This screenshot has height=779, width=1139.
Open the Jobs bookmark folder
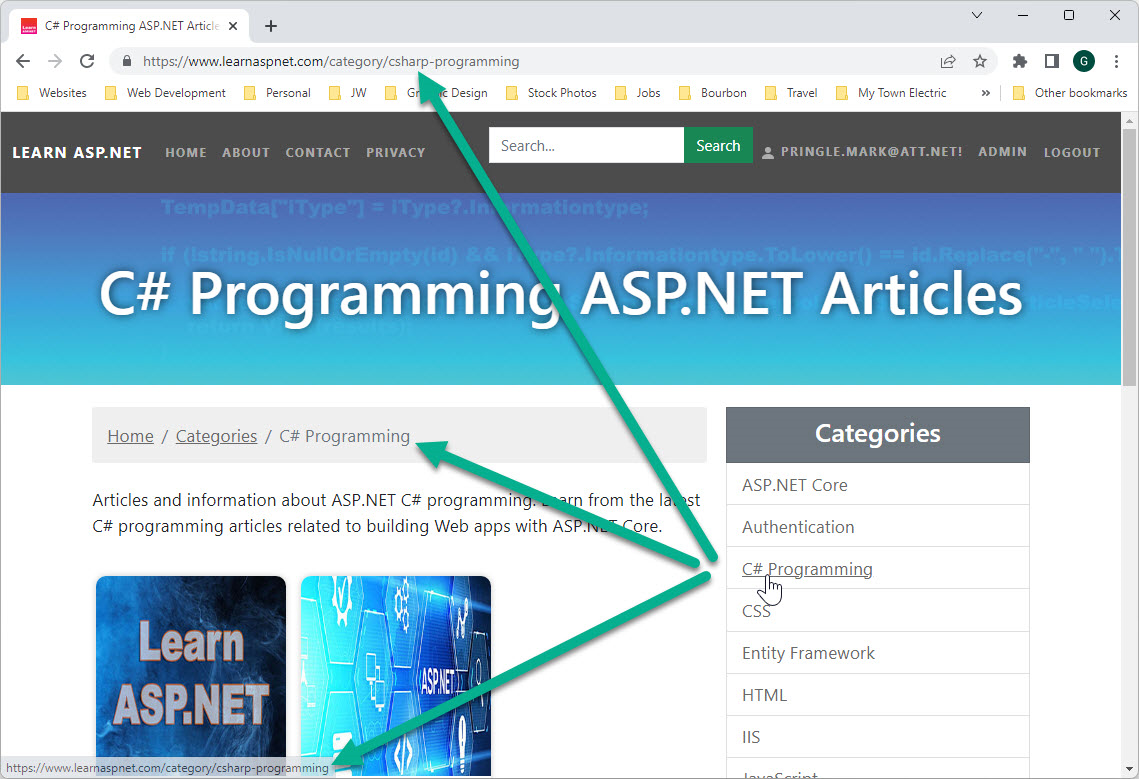pos(638,93)
